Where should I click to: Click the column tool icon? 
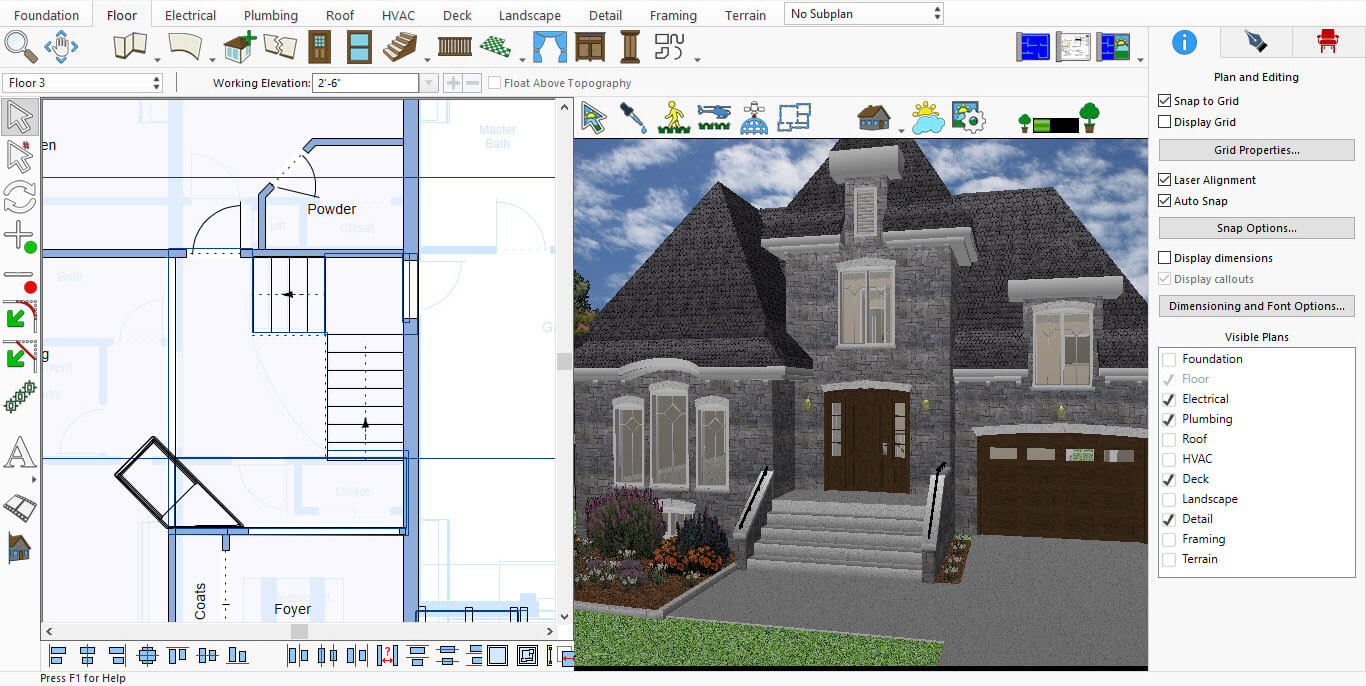(x=629, y=46)
